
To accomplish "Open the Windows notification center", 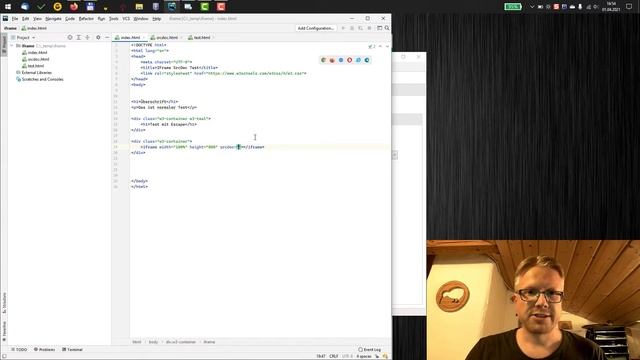I will pyautogui.click(x=629, y=7).
